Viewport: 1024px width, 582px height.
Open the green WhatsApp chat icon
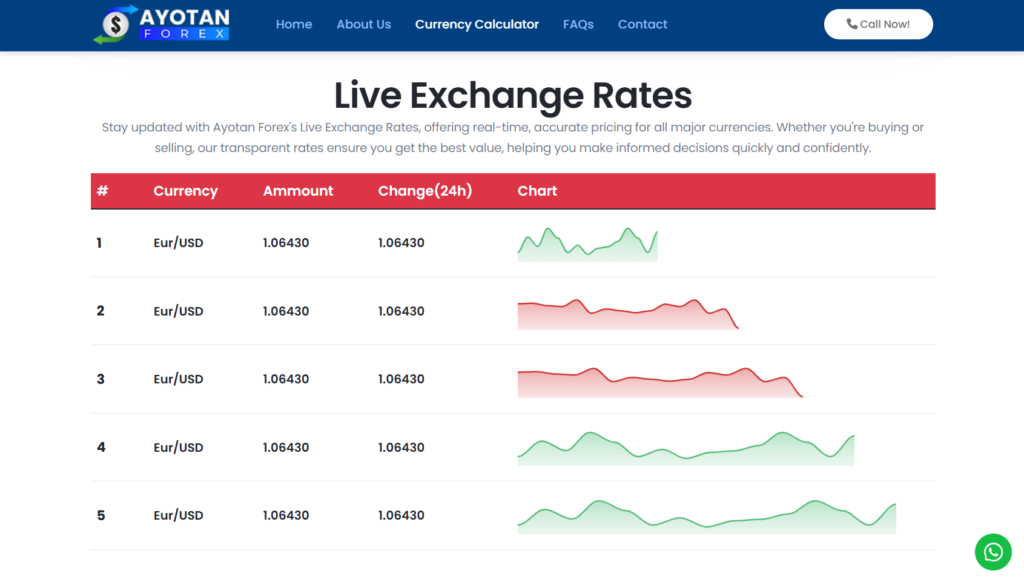pos(992,551)
